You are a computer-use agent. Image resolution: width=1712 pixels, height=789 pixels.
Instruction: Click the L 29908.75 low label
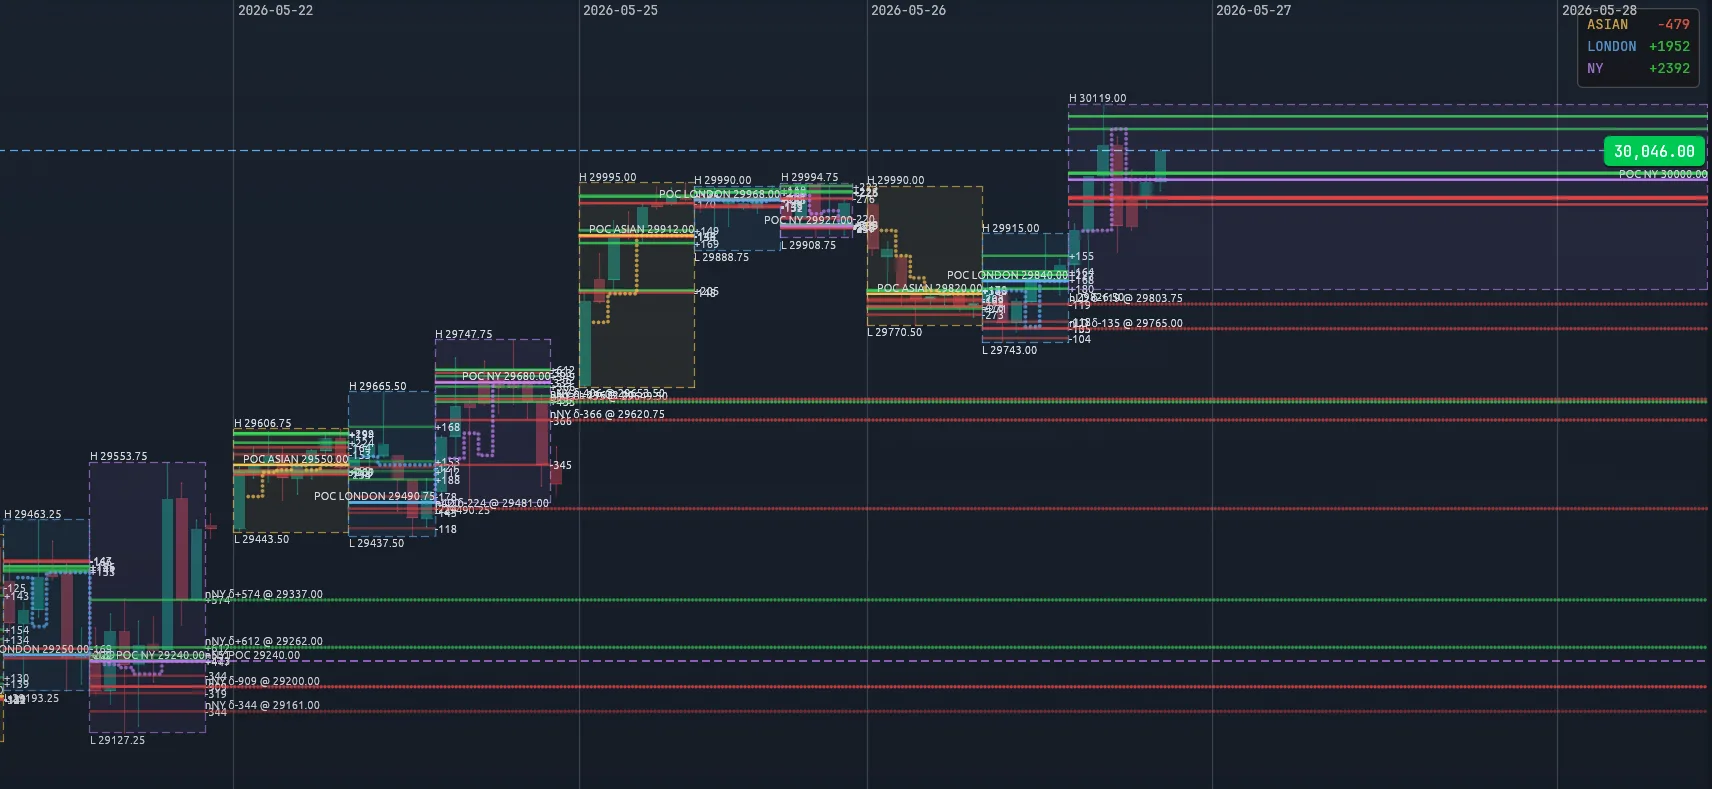pyautogui.click(x=808, y=245)
